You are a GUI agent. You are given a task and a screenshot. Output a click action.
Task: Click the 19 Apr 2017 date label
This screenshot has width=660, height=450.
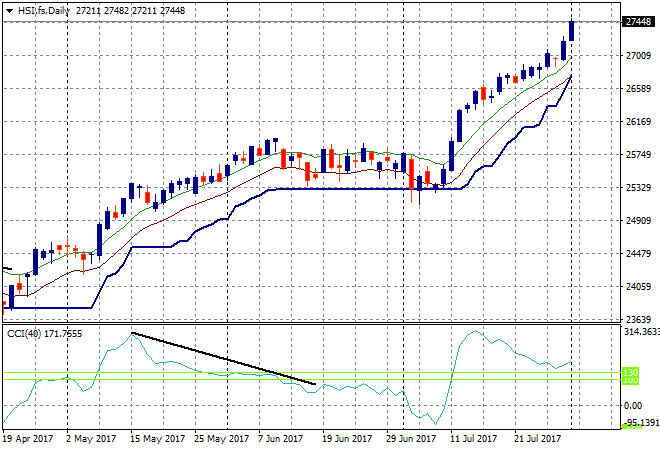[x=26, y=438]
